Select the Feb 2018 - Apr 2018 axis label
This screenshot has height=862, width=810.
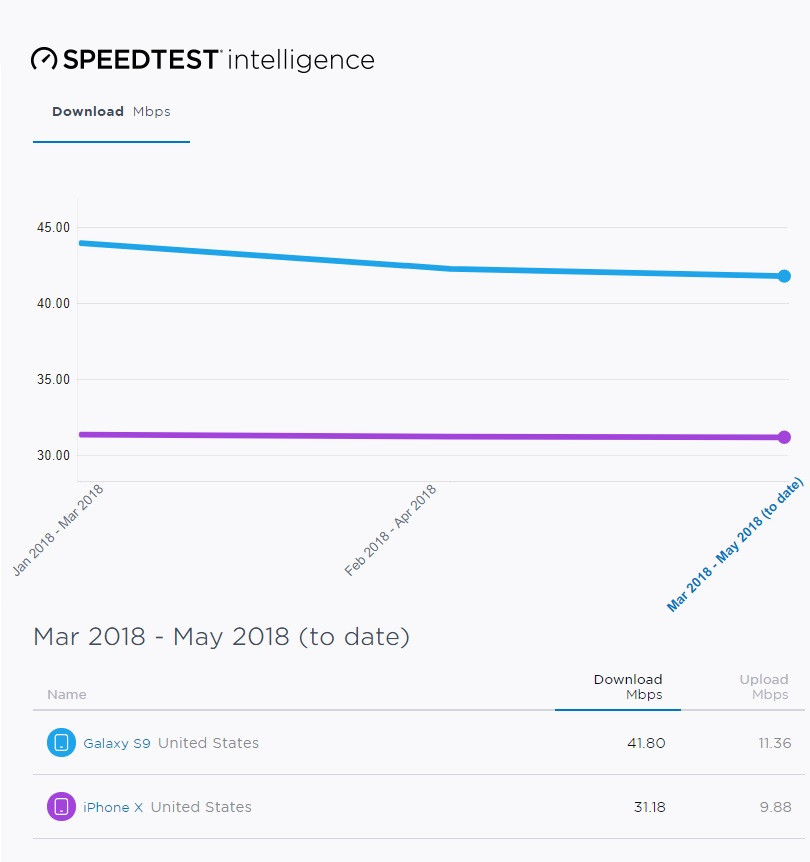390,530
